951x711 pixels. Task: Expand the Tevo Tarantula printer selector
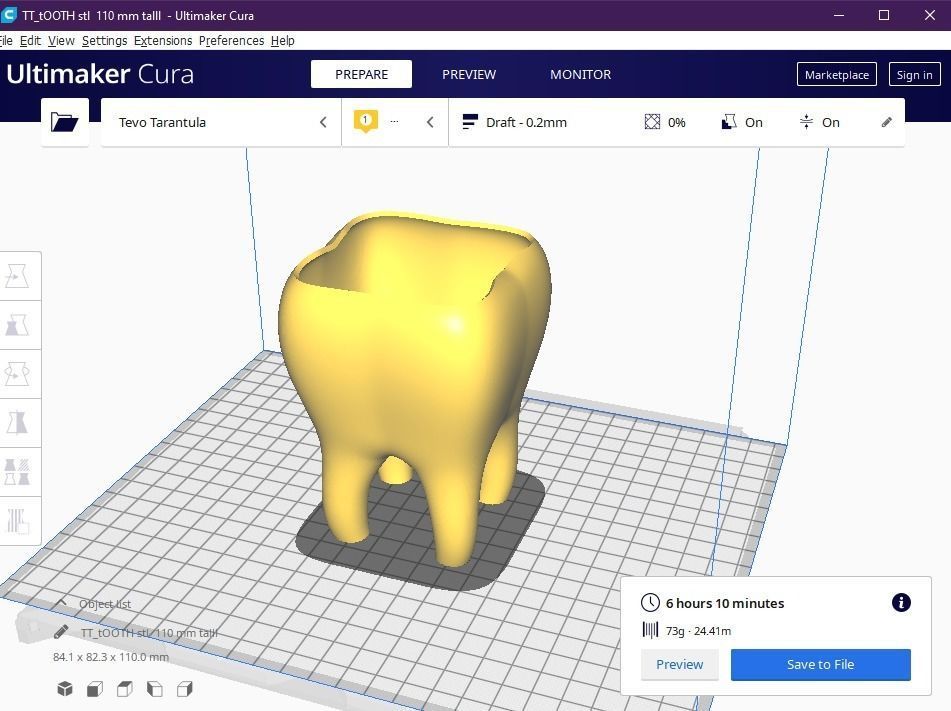pyautogui.click(x=221, y=122)
